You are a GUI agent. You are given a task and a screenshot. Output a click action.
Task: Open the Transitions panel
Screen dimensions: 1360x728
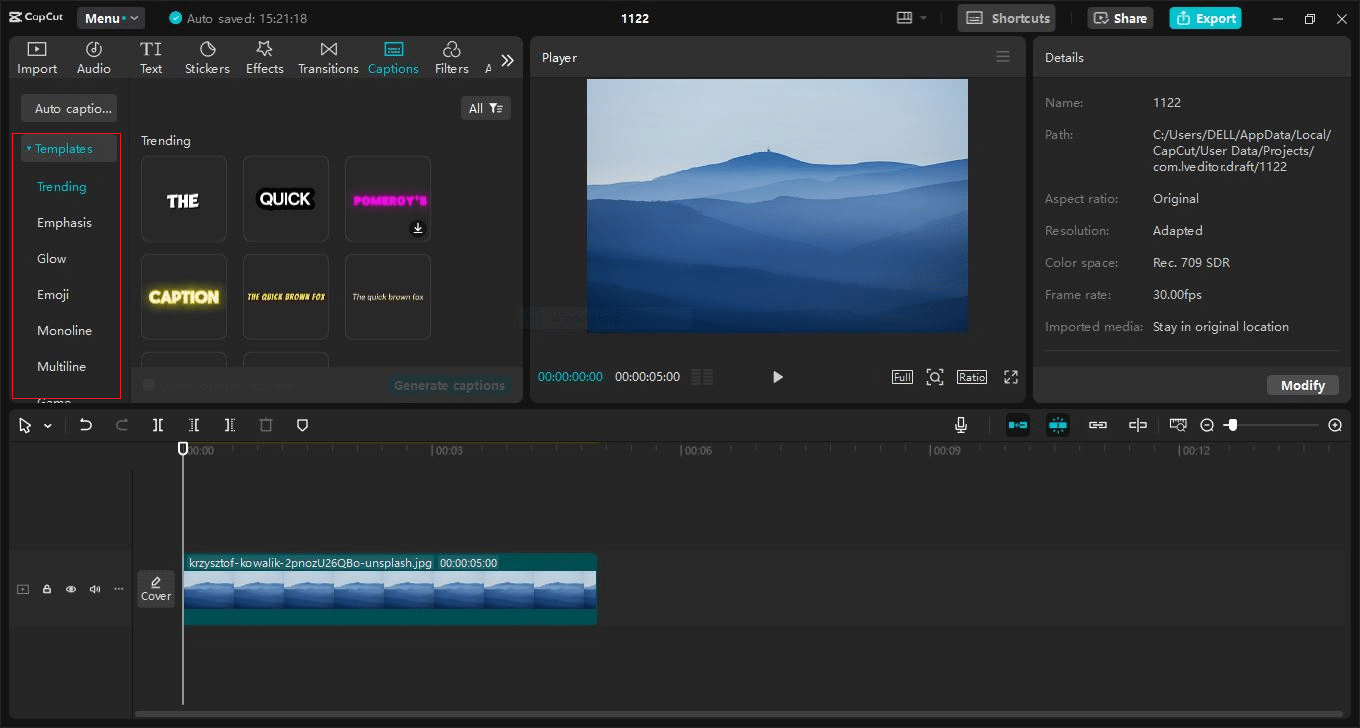click(328, 55)
